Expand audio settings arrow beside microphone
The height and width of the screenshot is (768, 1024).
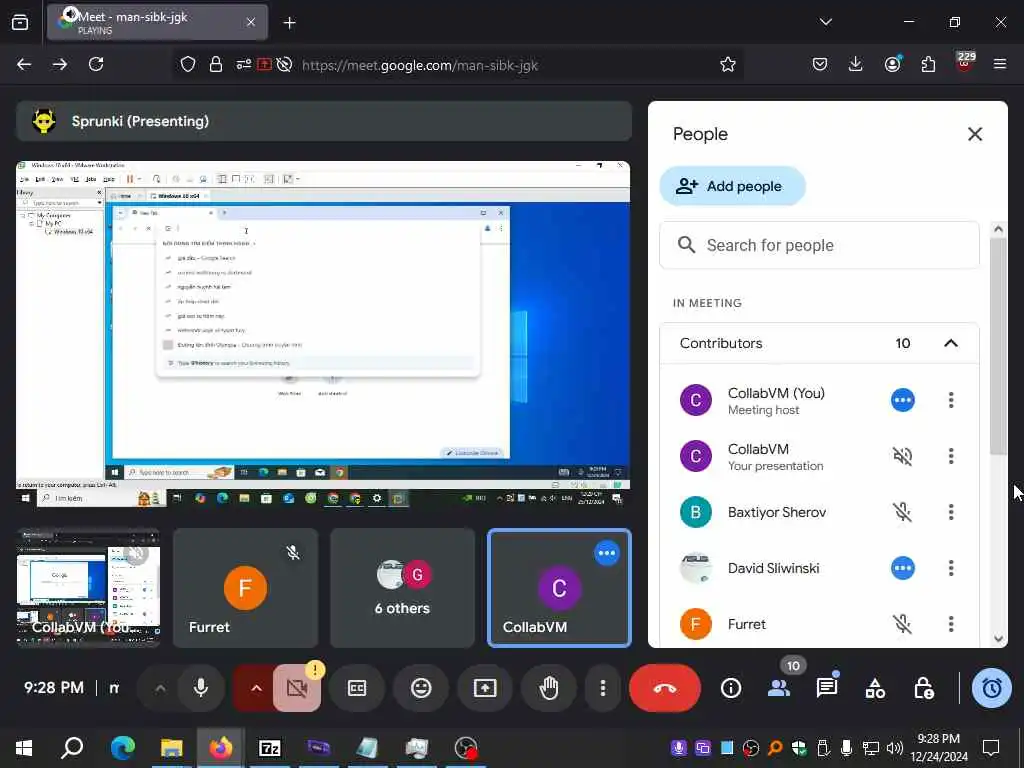click(x=160, y=688)
